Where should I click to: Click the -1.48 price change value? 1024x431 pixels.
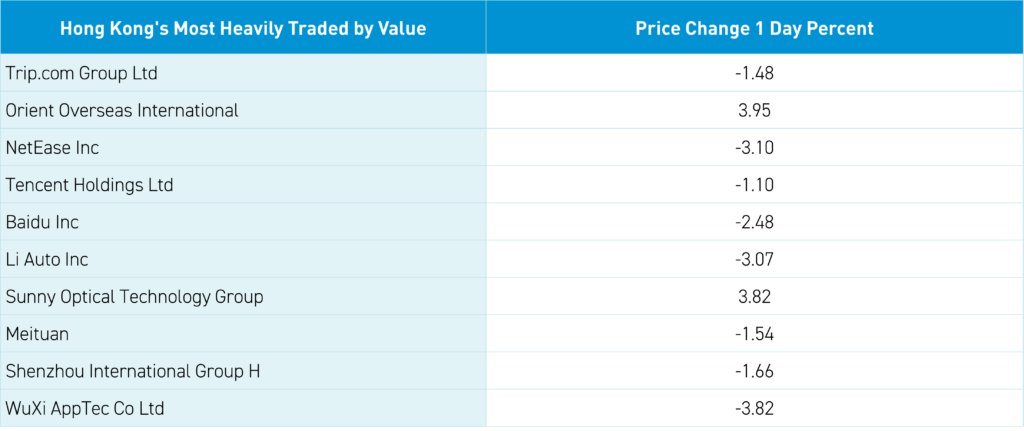click(754, 73)
